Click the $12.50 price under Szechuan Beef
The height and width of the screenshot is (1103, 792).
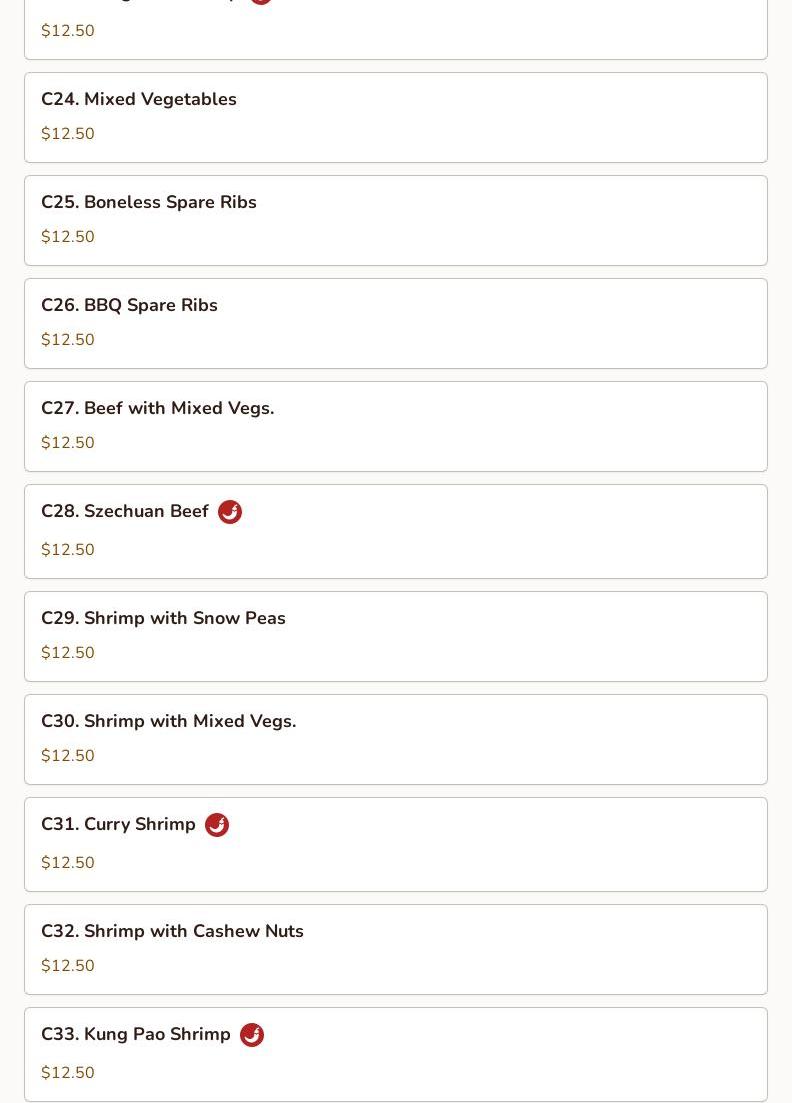[x=68, y=549]
